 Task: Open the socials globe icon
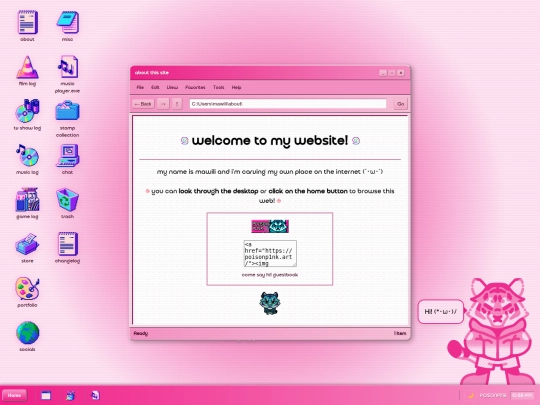(x=28, y=333)
